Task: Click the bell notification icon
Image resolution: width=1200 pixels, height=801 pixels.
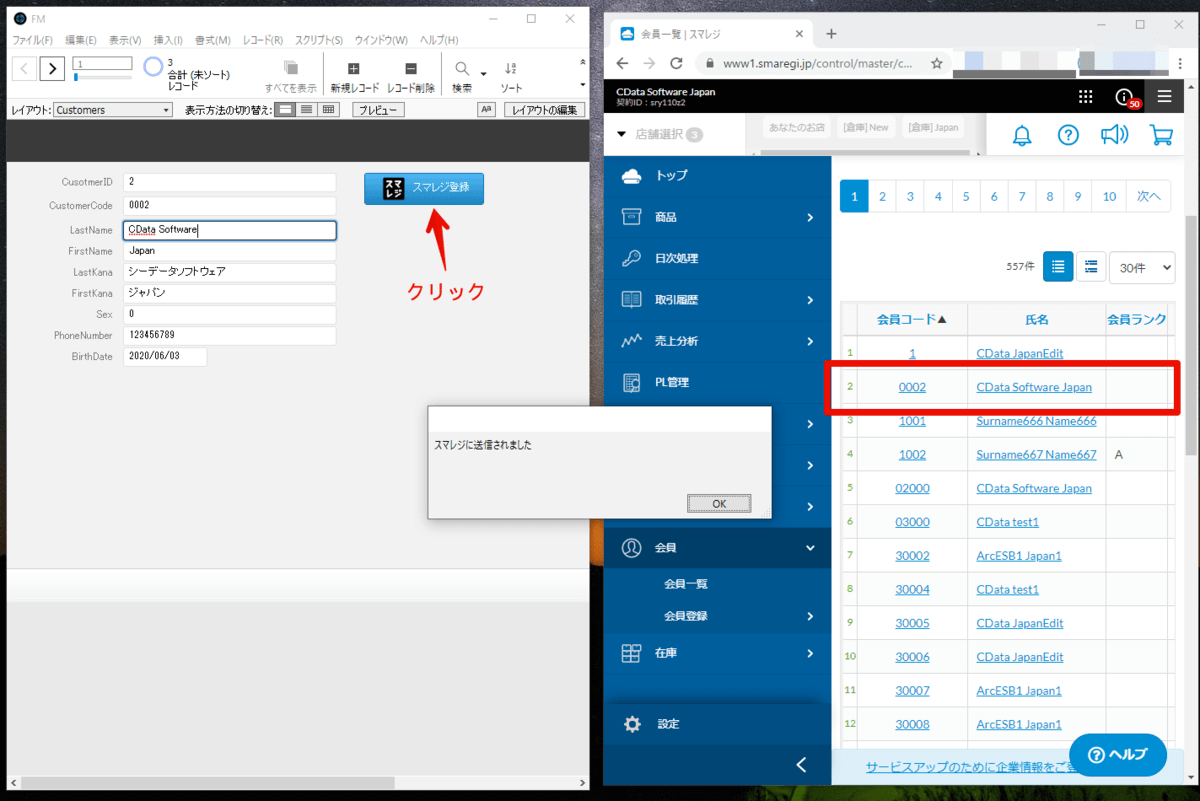Action: [1022, 135]
